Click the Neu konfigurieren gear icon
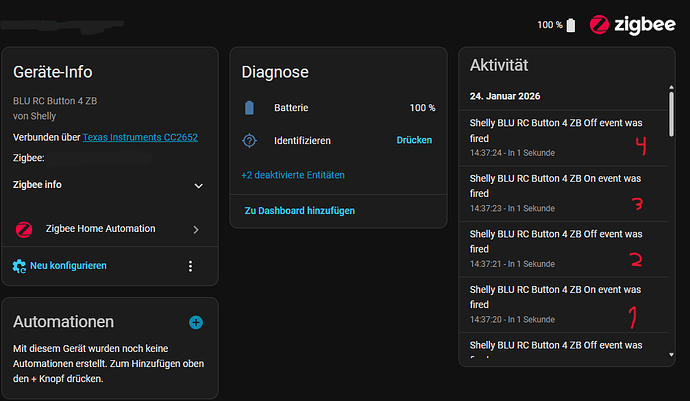This screenshot has width=690, height=401. [x=19, y=266]
